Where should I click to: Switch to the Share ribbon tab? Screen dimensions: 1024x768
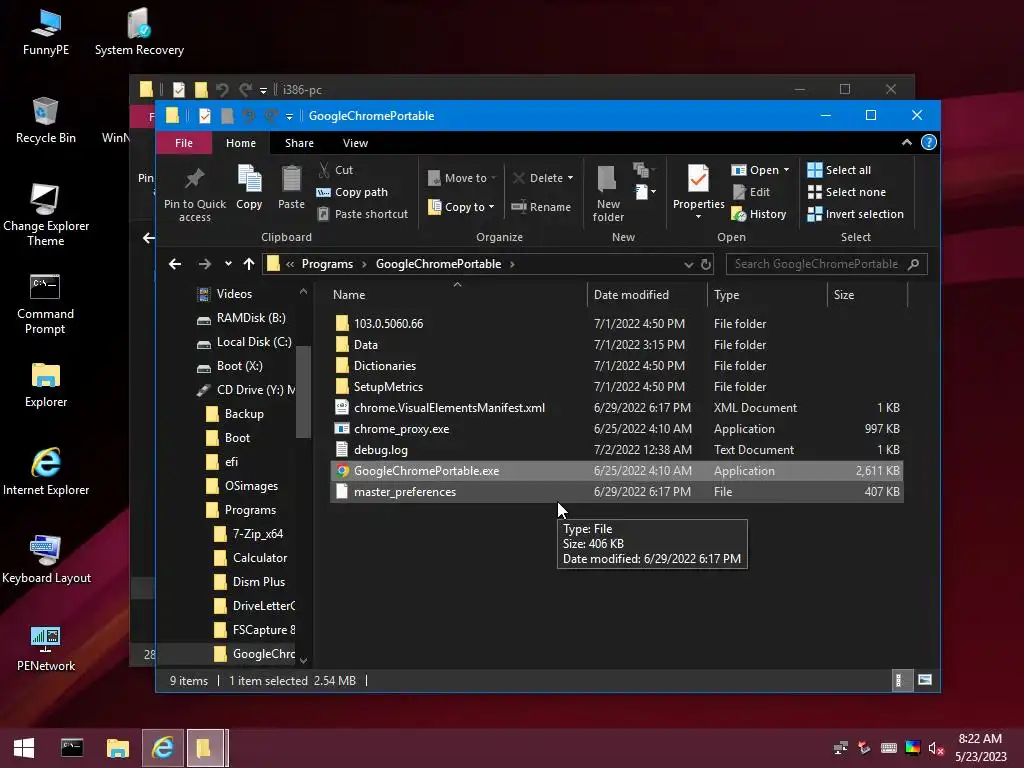pyautogui.click(x=299, y=143)
